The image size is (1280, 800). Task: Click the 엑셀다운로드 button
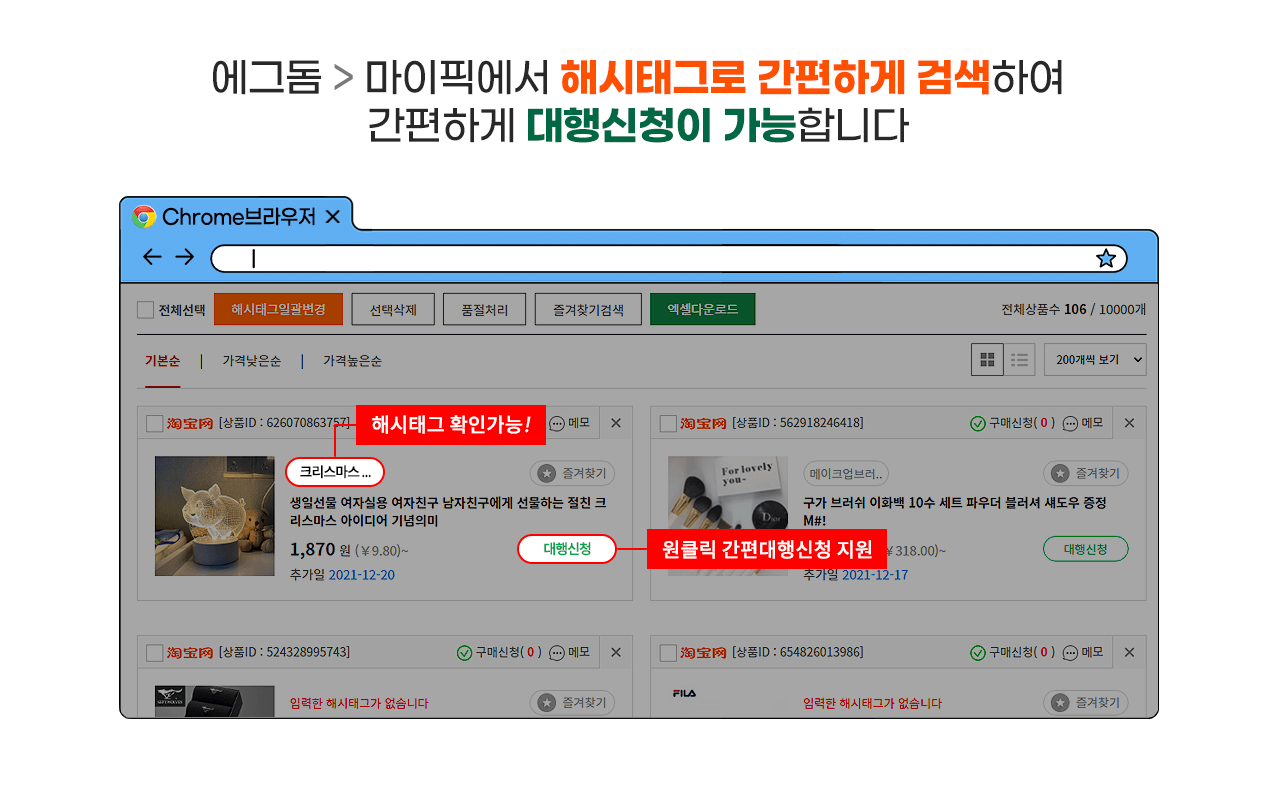[702, 310]
